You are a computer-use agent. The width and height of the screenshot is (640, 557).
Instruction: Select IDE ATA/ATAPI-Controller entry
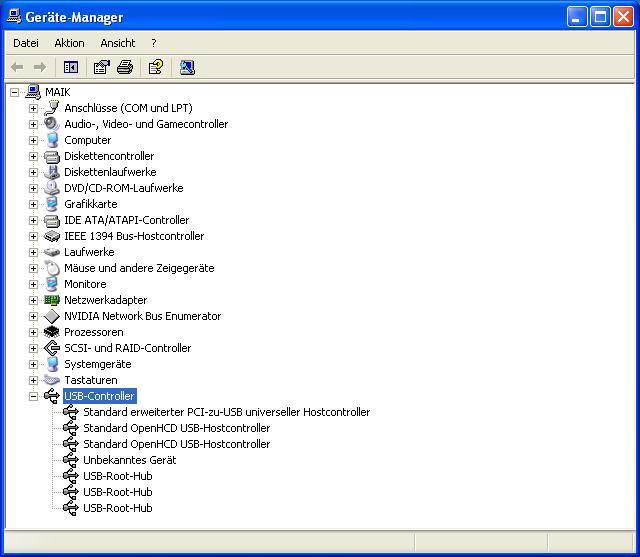(127, 220)
